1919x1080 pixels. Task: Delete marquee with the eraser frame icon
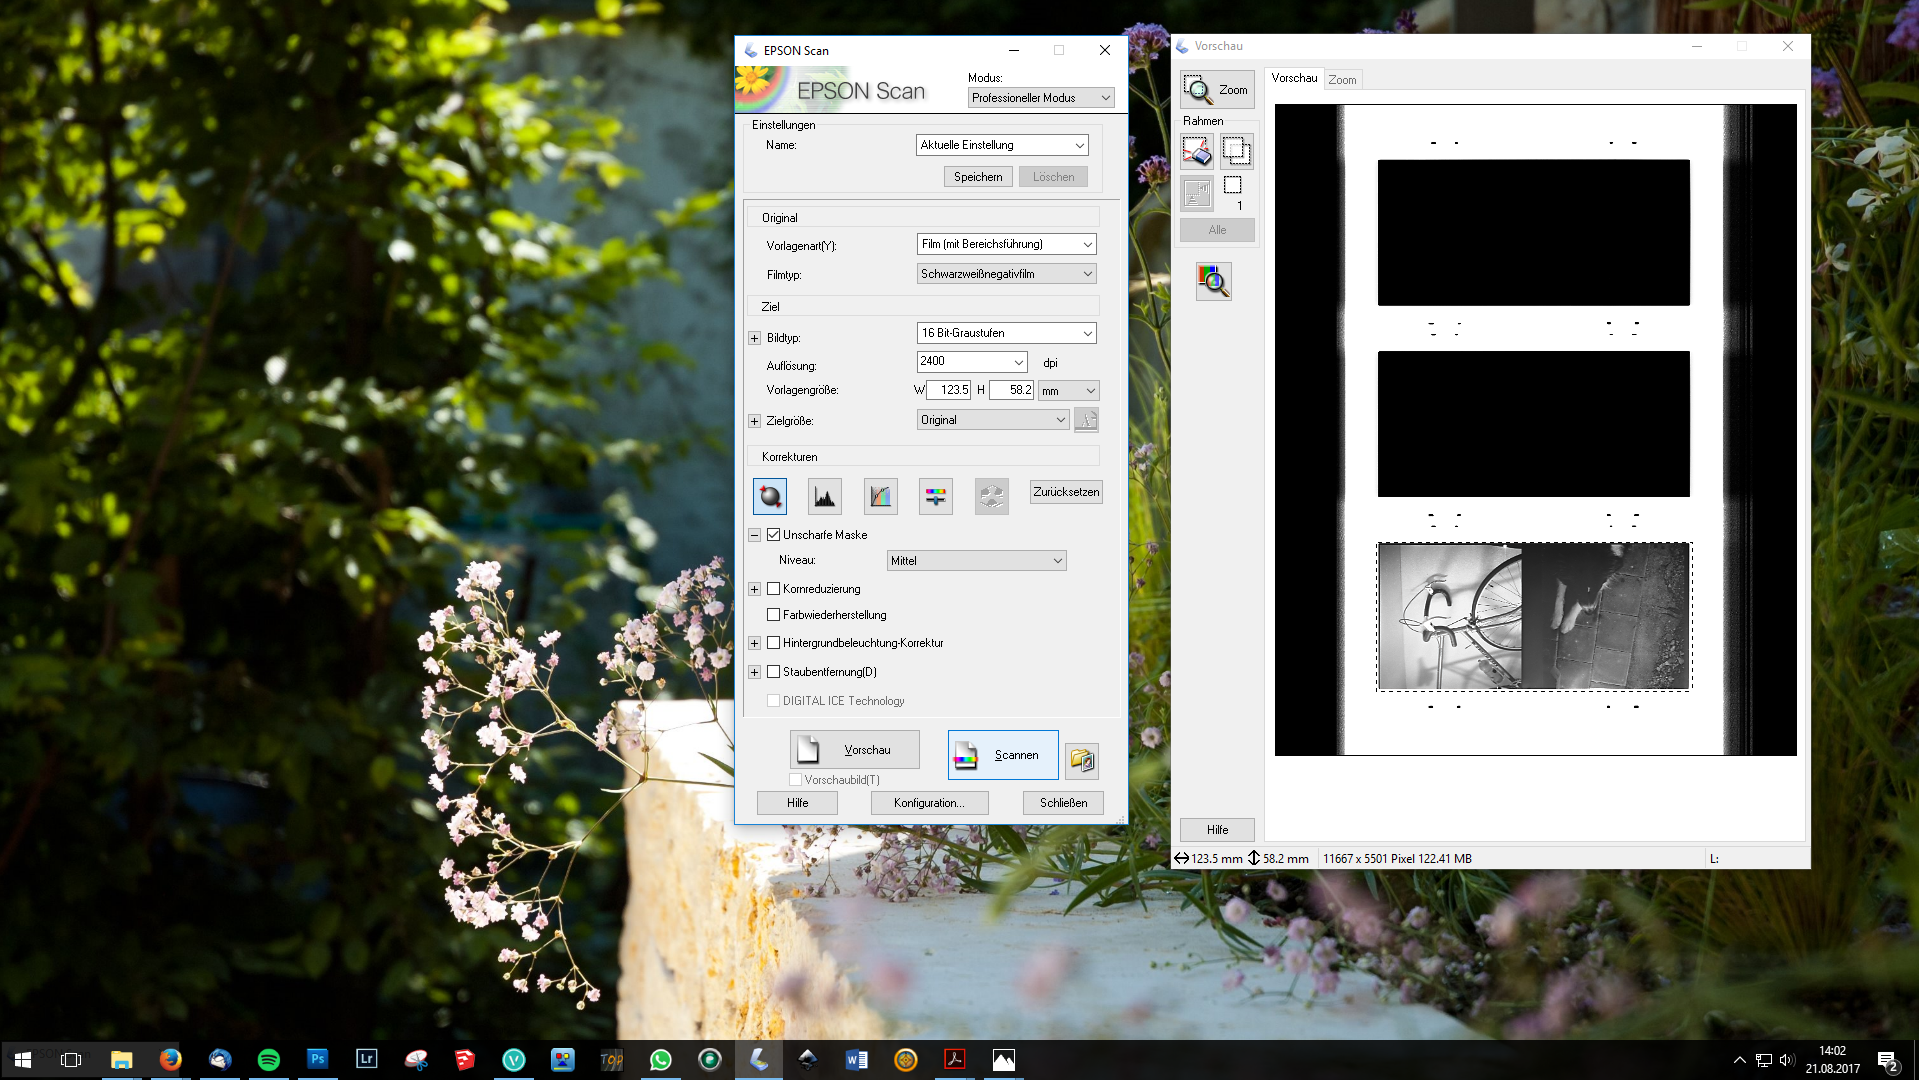tap(1197, 151)
